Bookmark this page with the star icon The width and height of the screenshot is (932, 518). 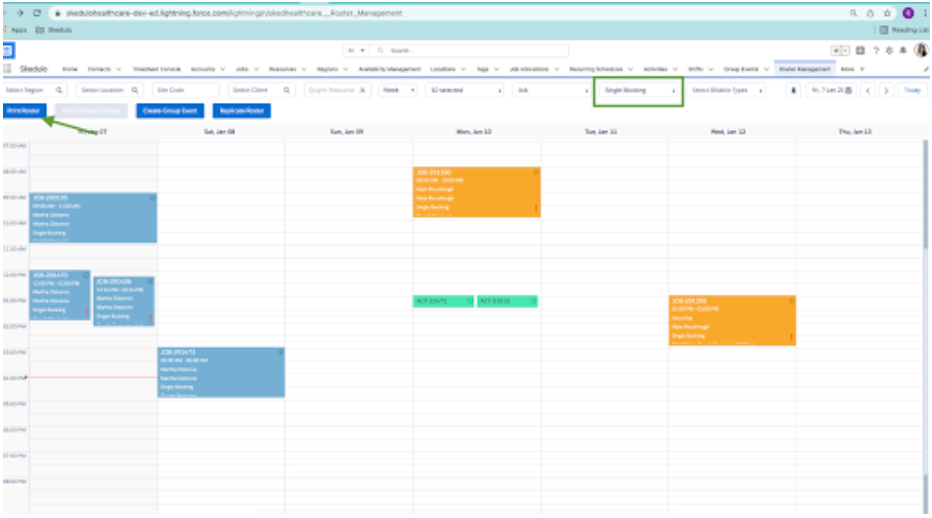[887, 13]
